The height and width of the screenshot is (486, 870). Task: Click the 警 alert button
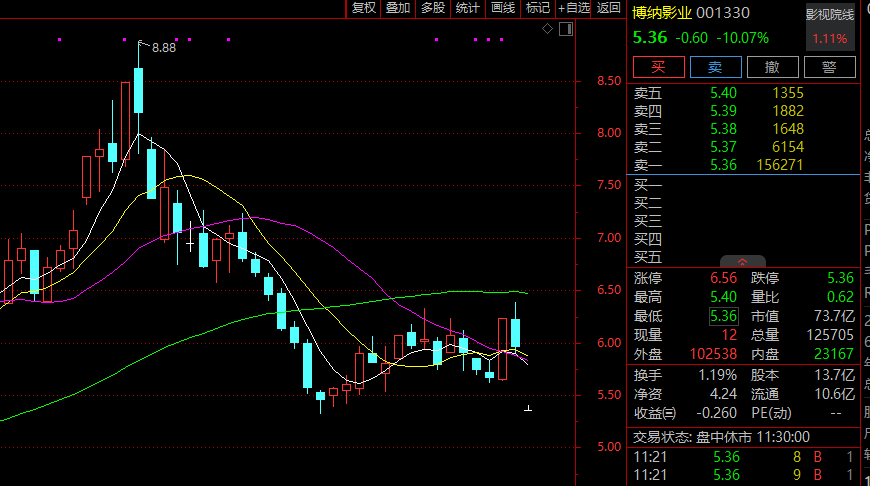(829, 67)
